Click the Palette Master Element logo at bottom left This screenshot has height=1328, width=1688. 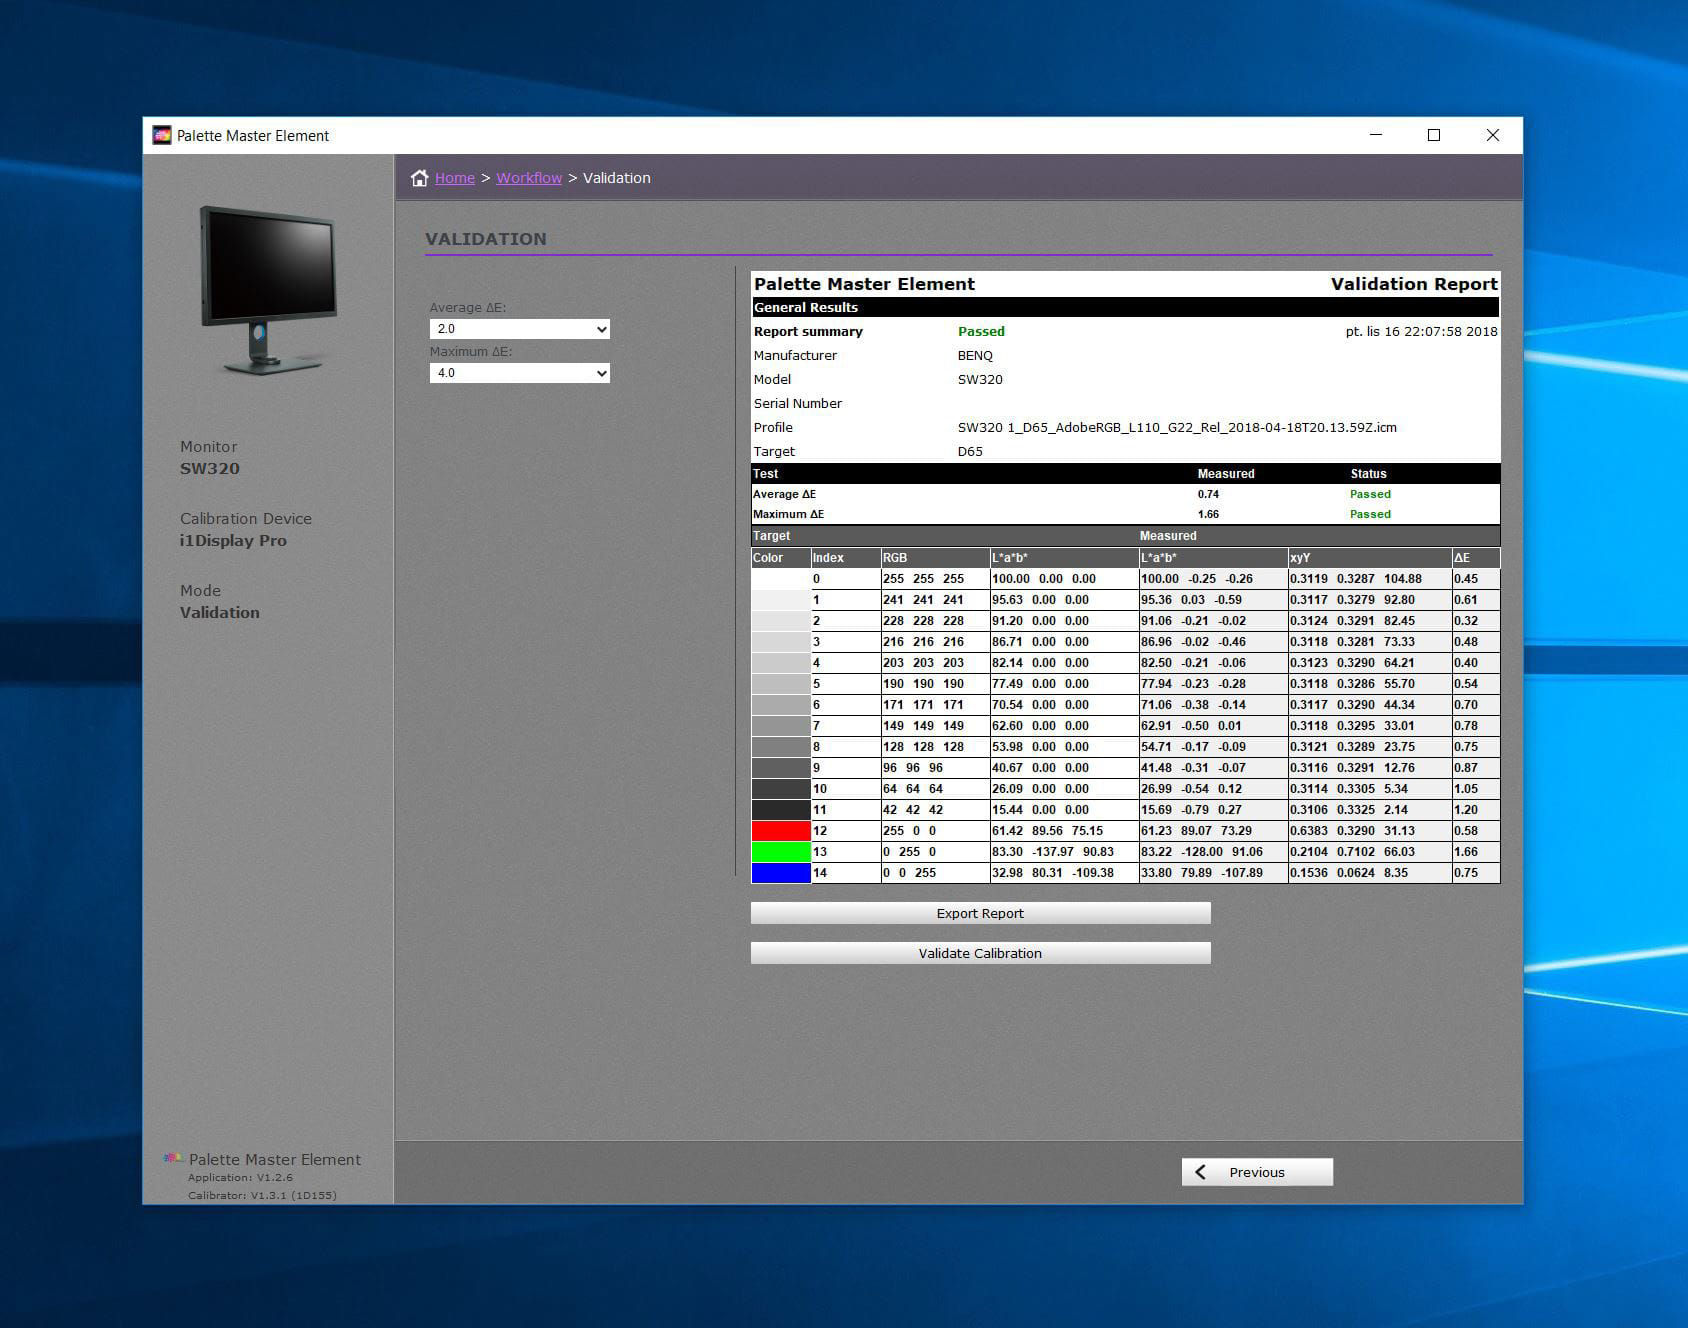173,1158
